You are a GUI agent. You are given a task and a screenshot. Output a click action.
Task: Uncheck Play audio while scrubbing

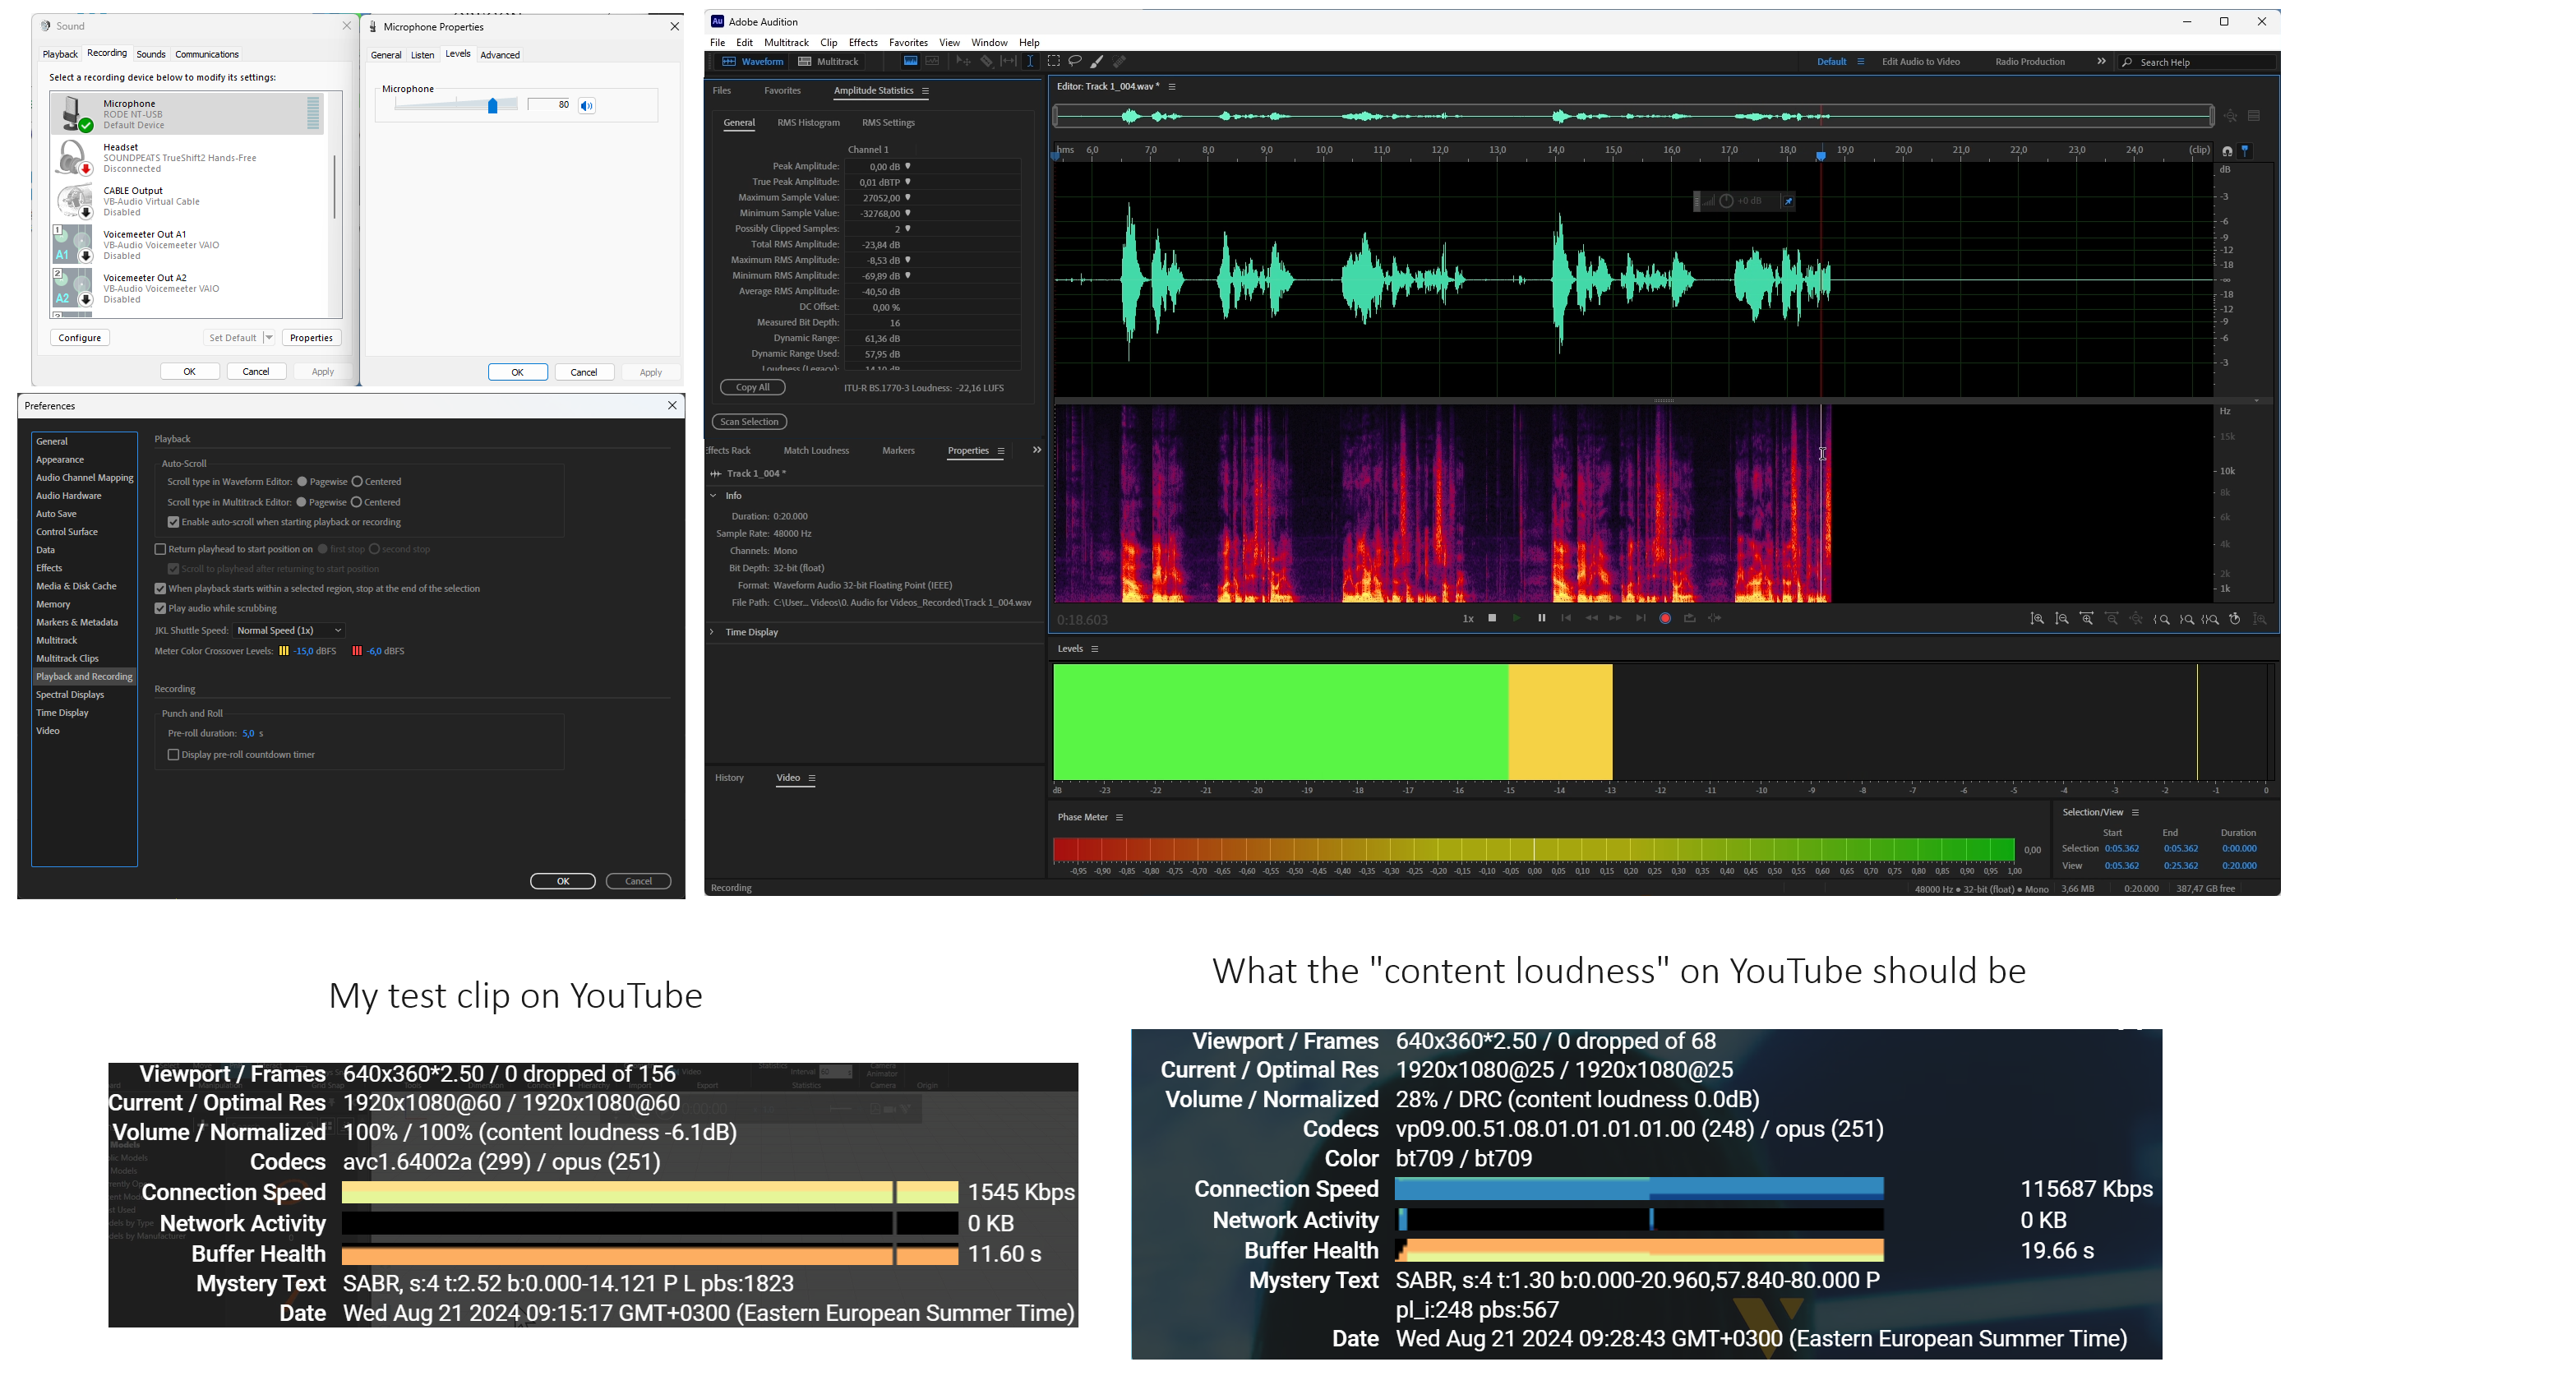click(160, 608)
